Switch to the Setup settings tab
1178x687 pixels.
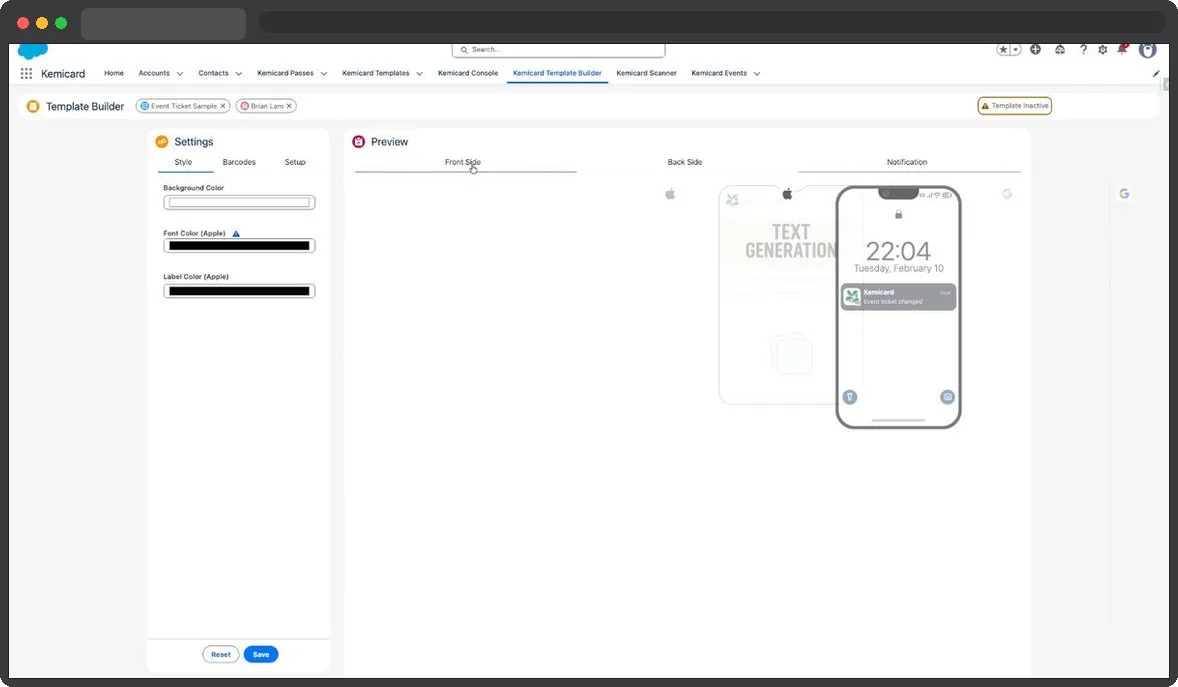(295, 162)
